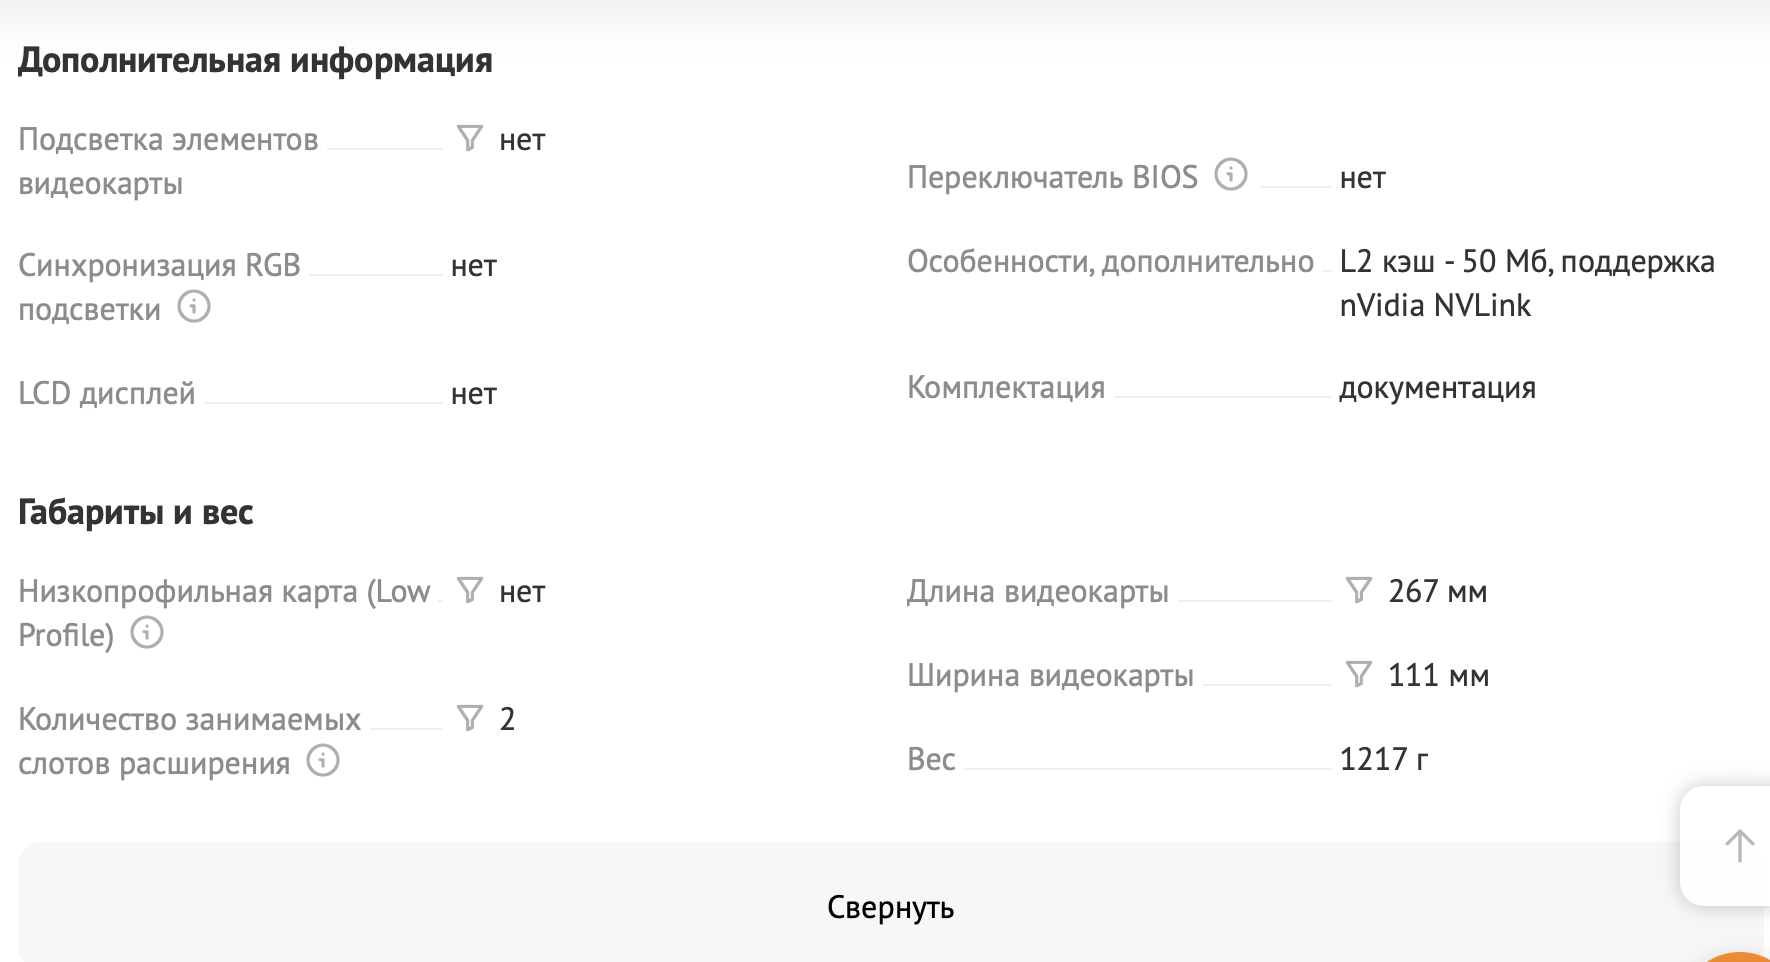
Task: Click the 1217 г weight value
Action: point(1384,759)
